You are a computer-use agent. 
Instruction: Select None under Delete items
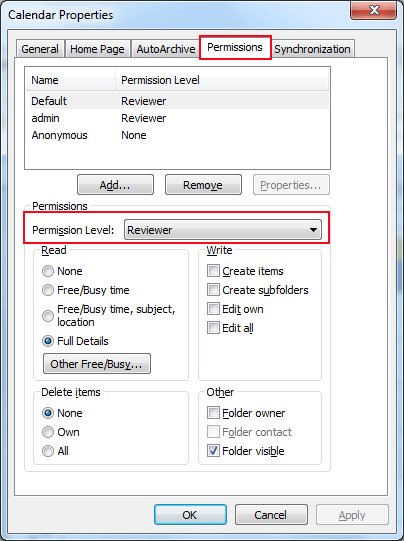48,413
